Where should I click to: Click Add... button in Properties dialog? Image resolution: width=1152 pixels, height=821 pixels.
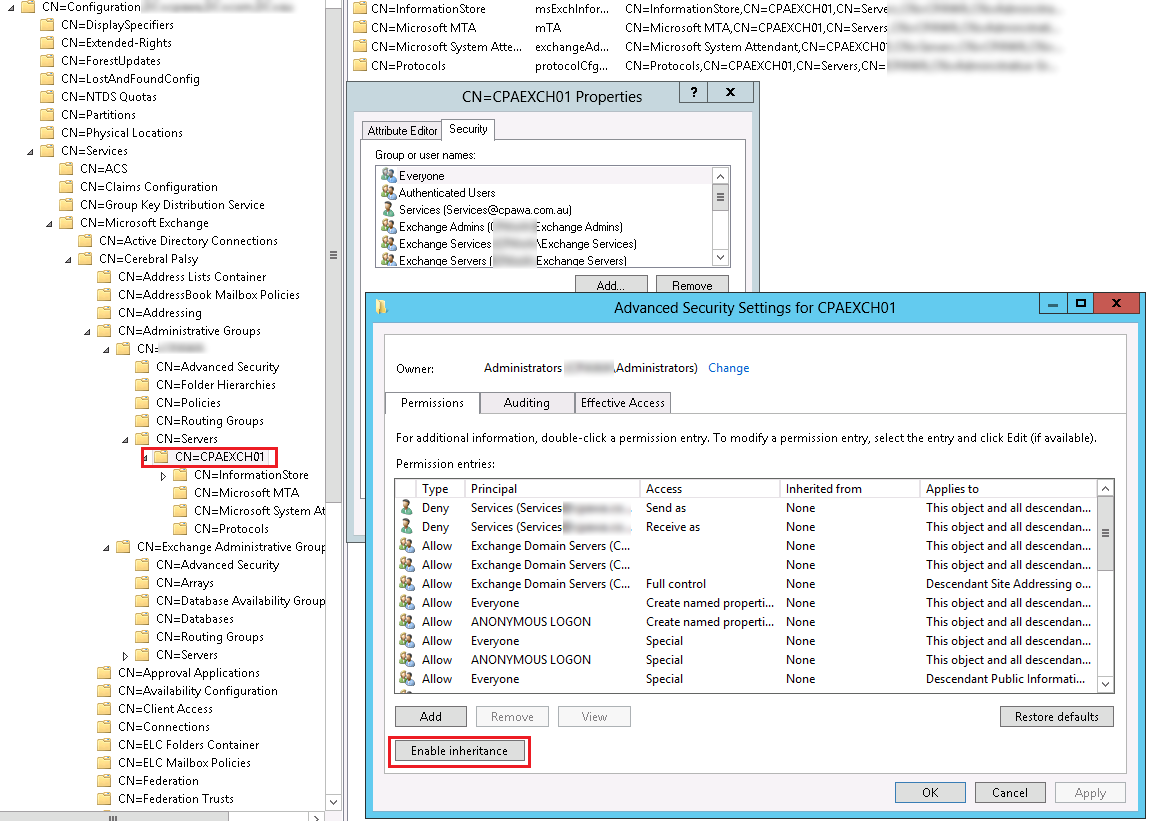(x=611, y=285)
